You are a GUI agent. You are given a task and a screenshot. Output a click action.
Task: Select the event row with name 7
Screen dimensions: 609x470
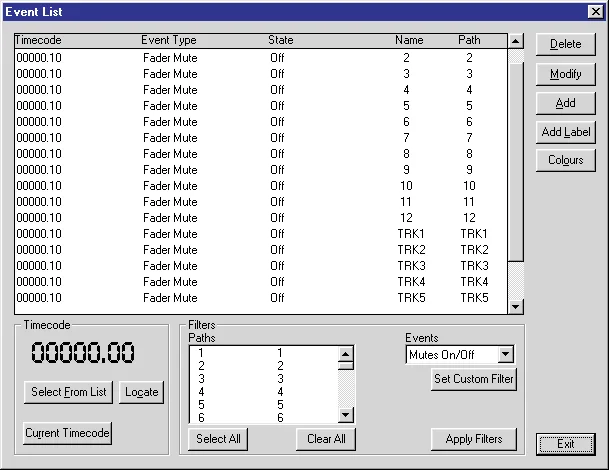tap(261, 138)
